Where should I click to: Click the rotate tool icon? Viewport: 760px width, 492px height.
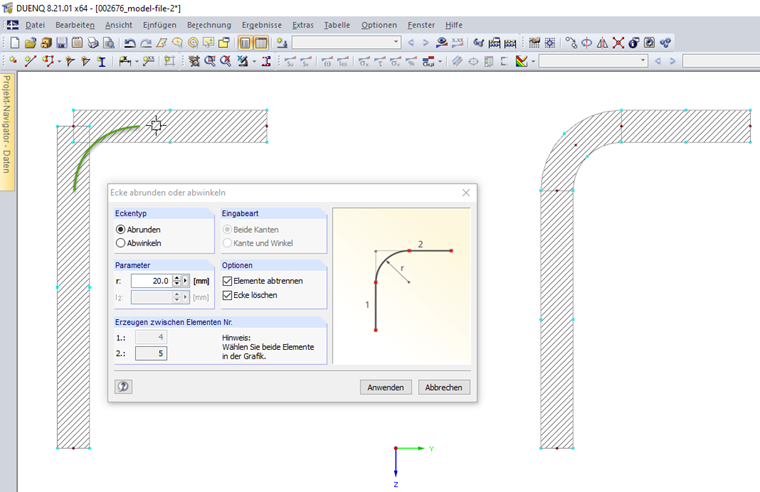click(586, 43)
